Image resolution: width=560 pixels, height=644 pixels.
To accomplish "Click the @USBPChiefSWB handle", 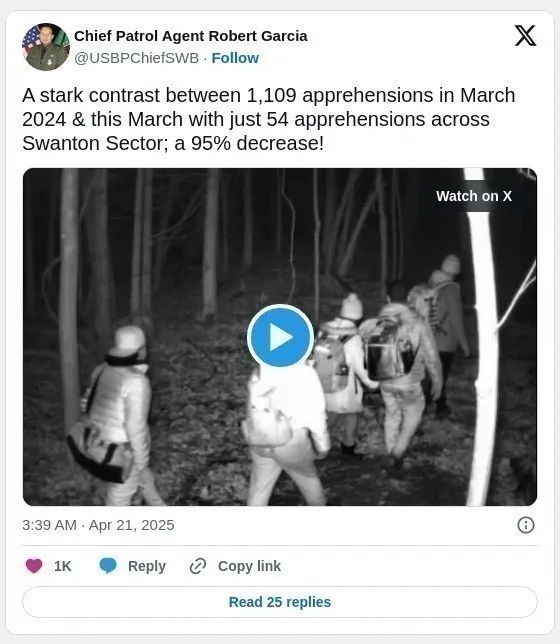I will [x=136, y=58].
